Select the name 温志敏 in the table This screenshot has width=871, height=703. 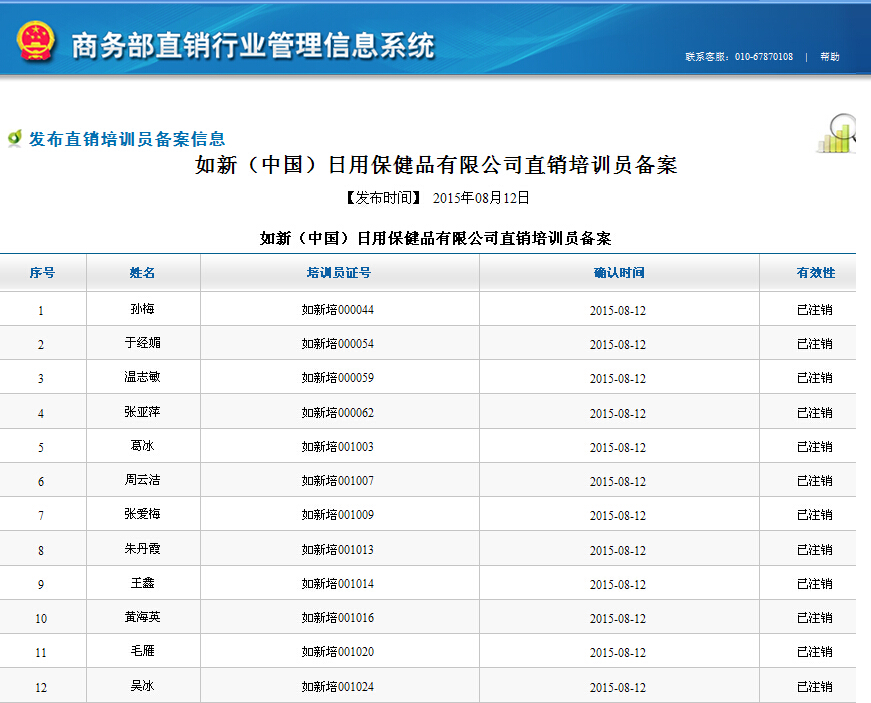coord(142,378)
